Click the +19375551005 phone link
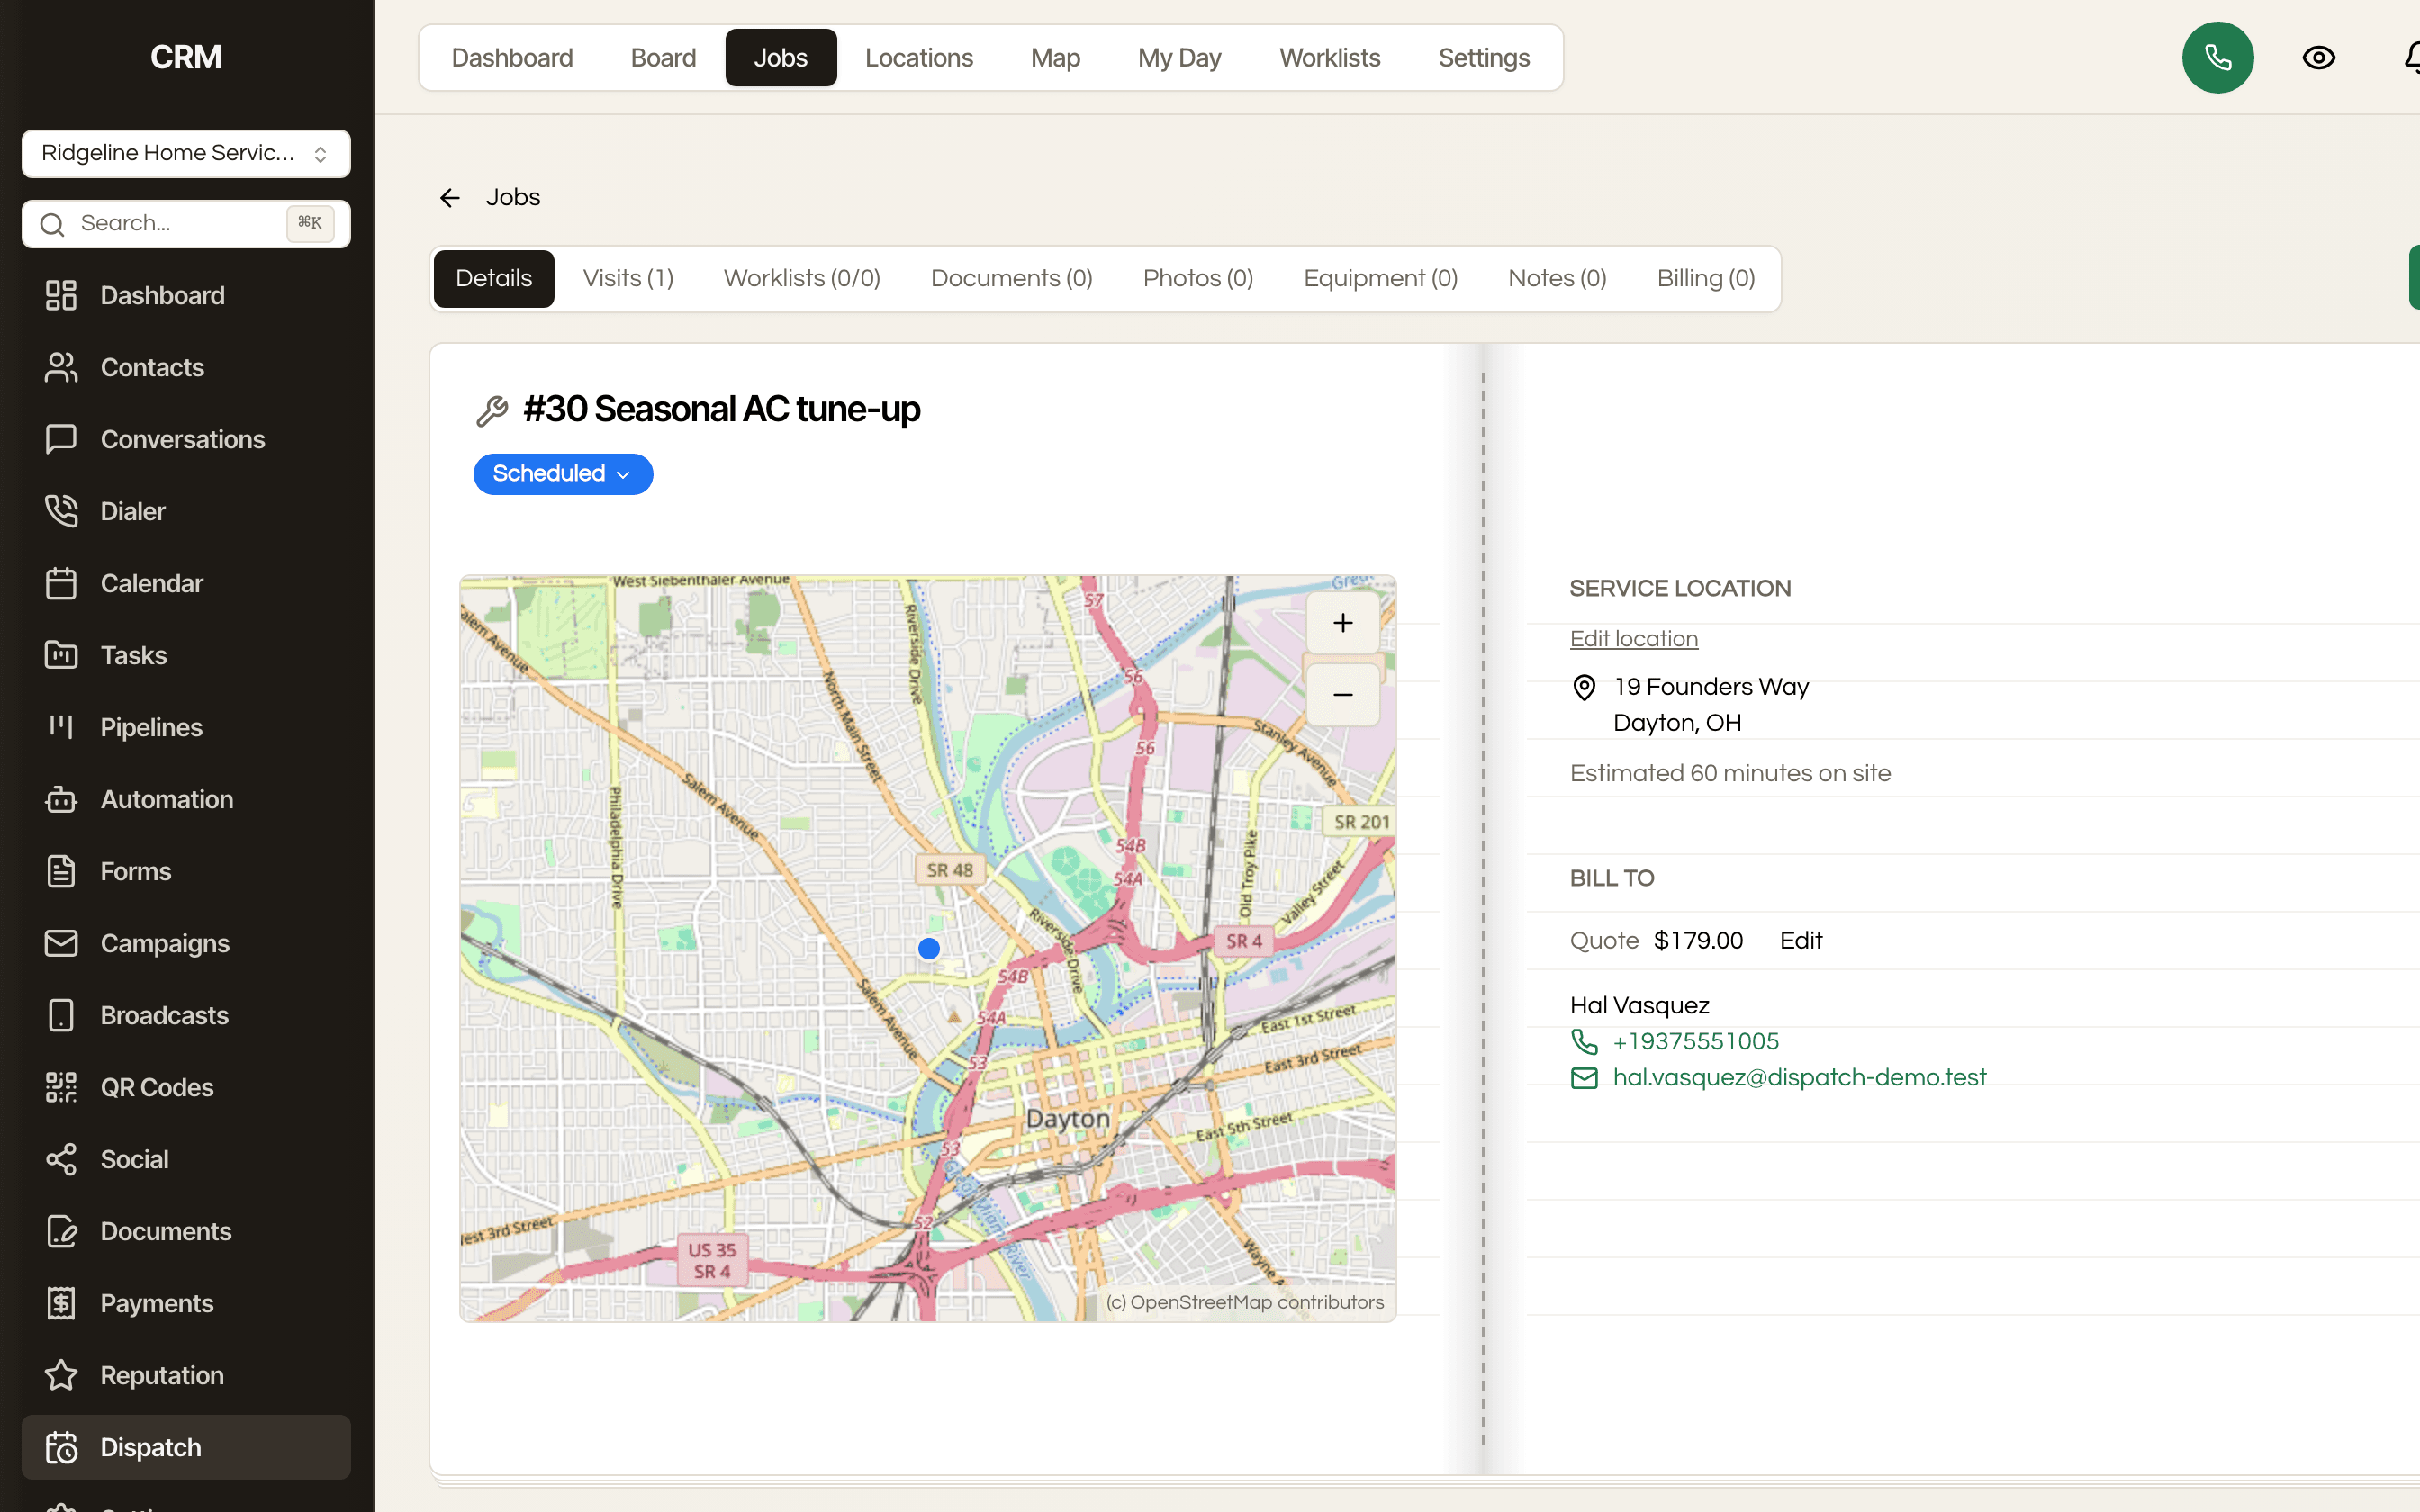 pyautogui.click(x=1696, y=1042)
